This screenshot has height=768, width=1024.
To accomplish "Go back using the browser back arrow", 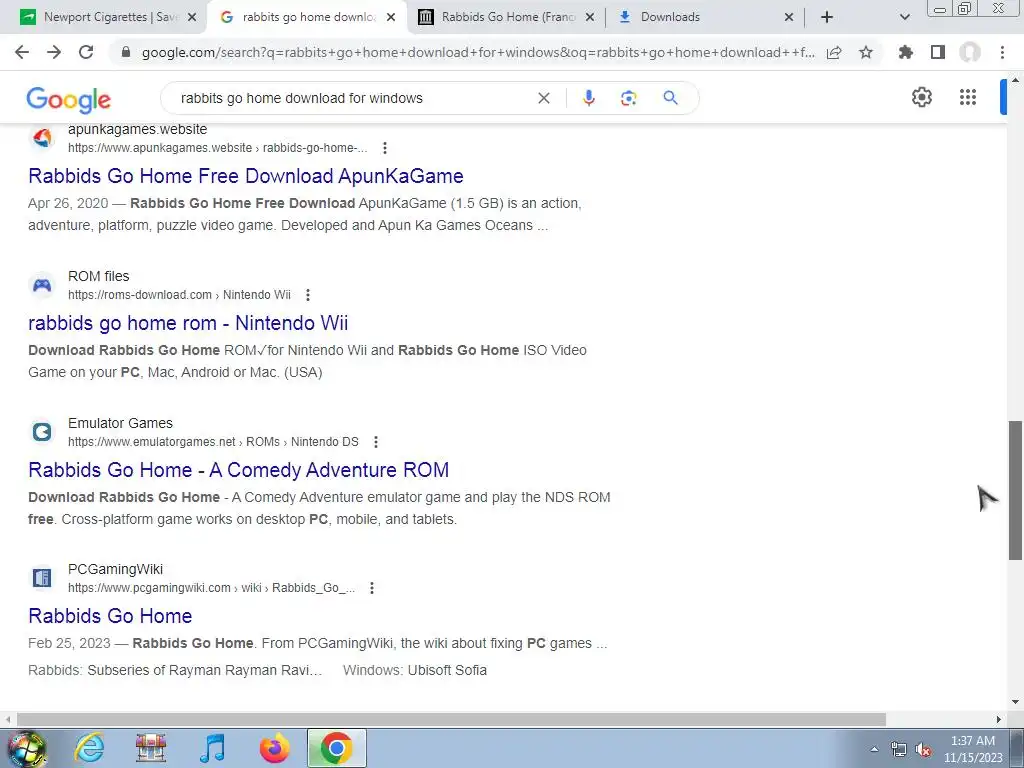I will click(x=22, y=52).
